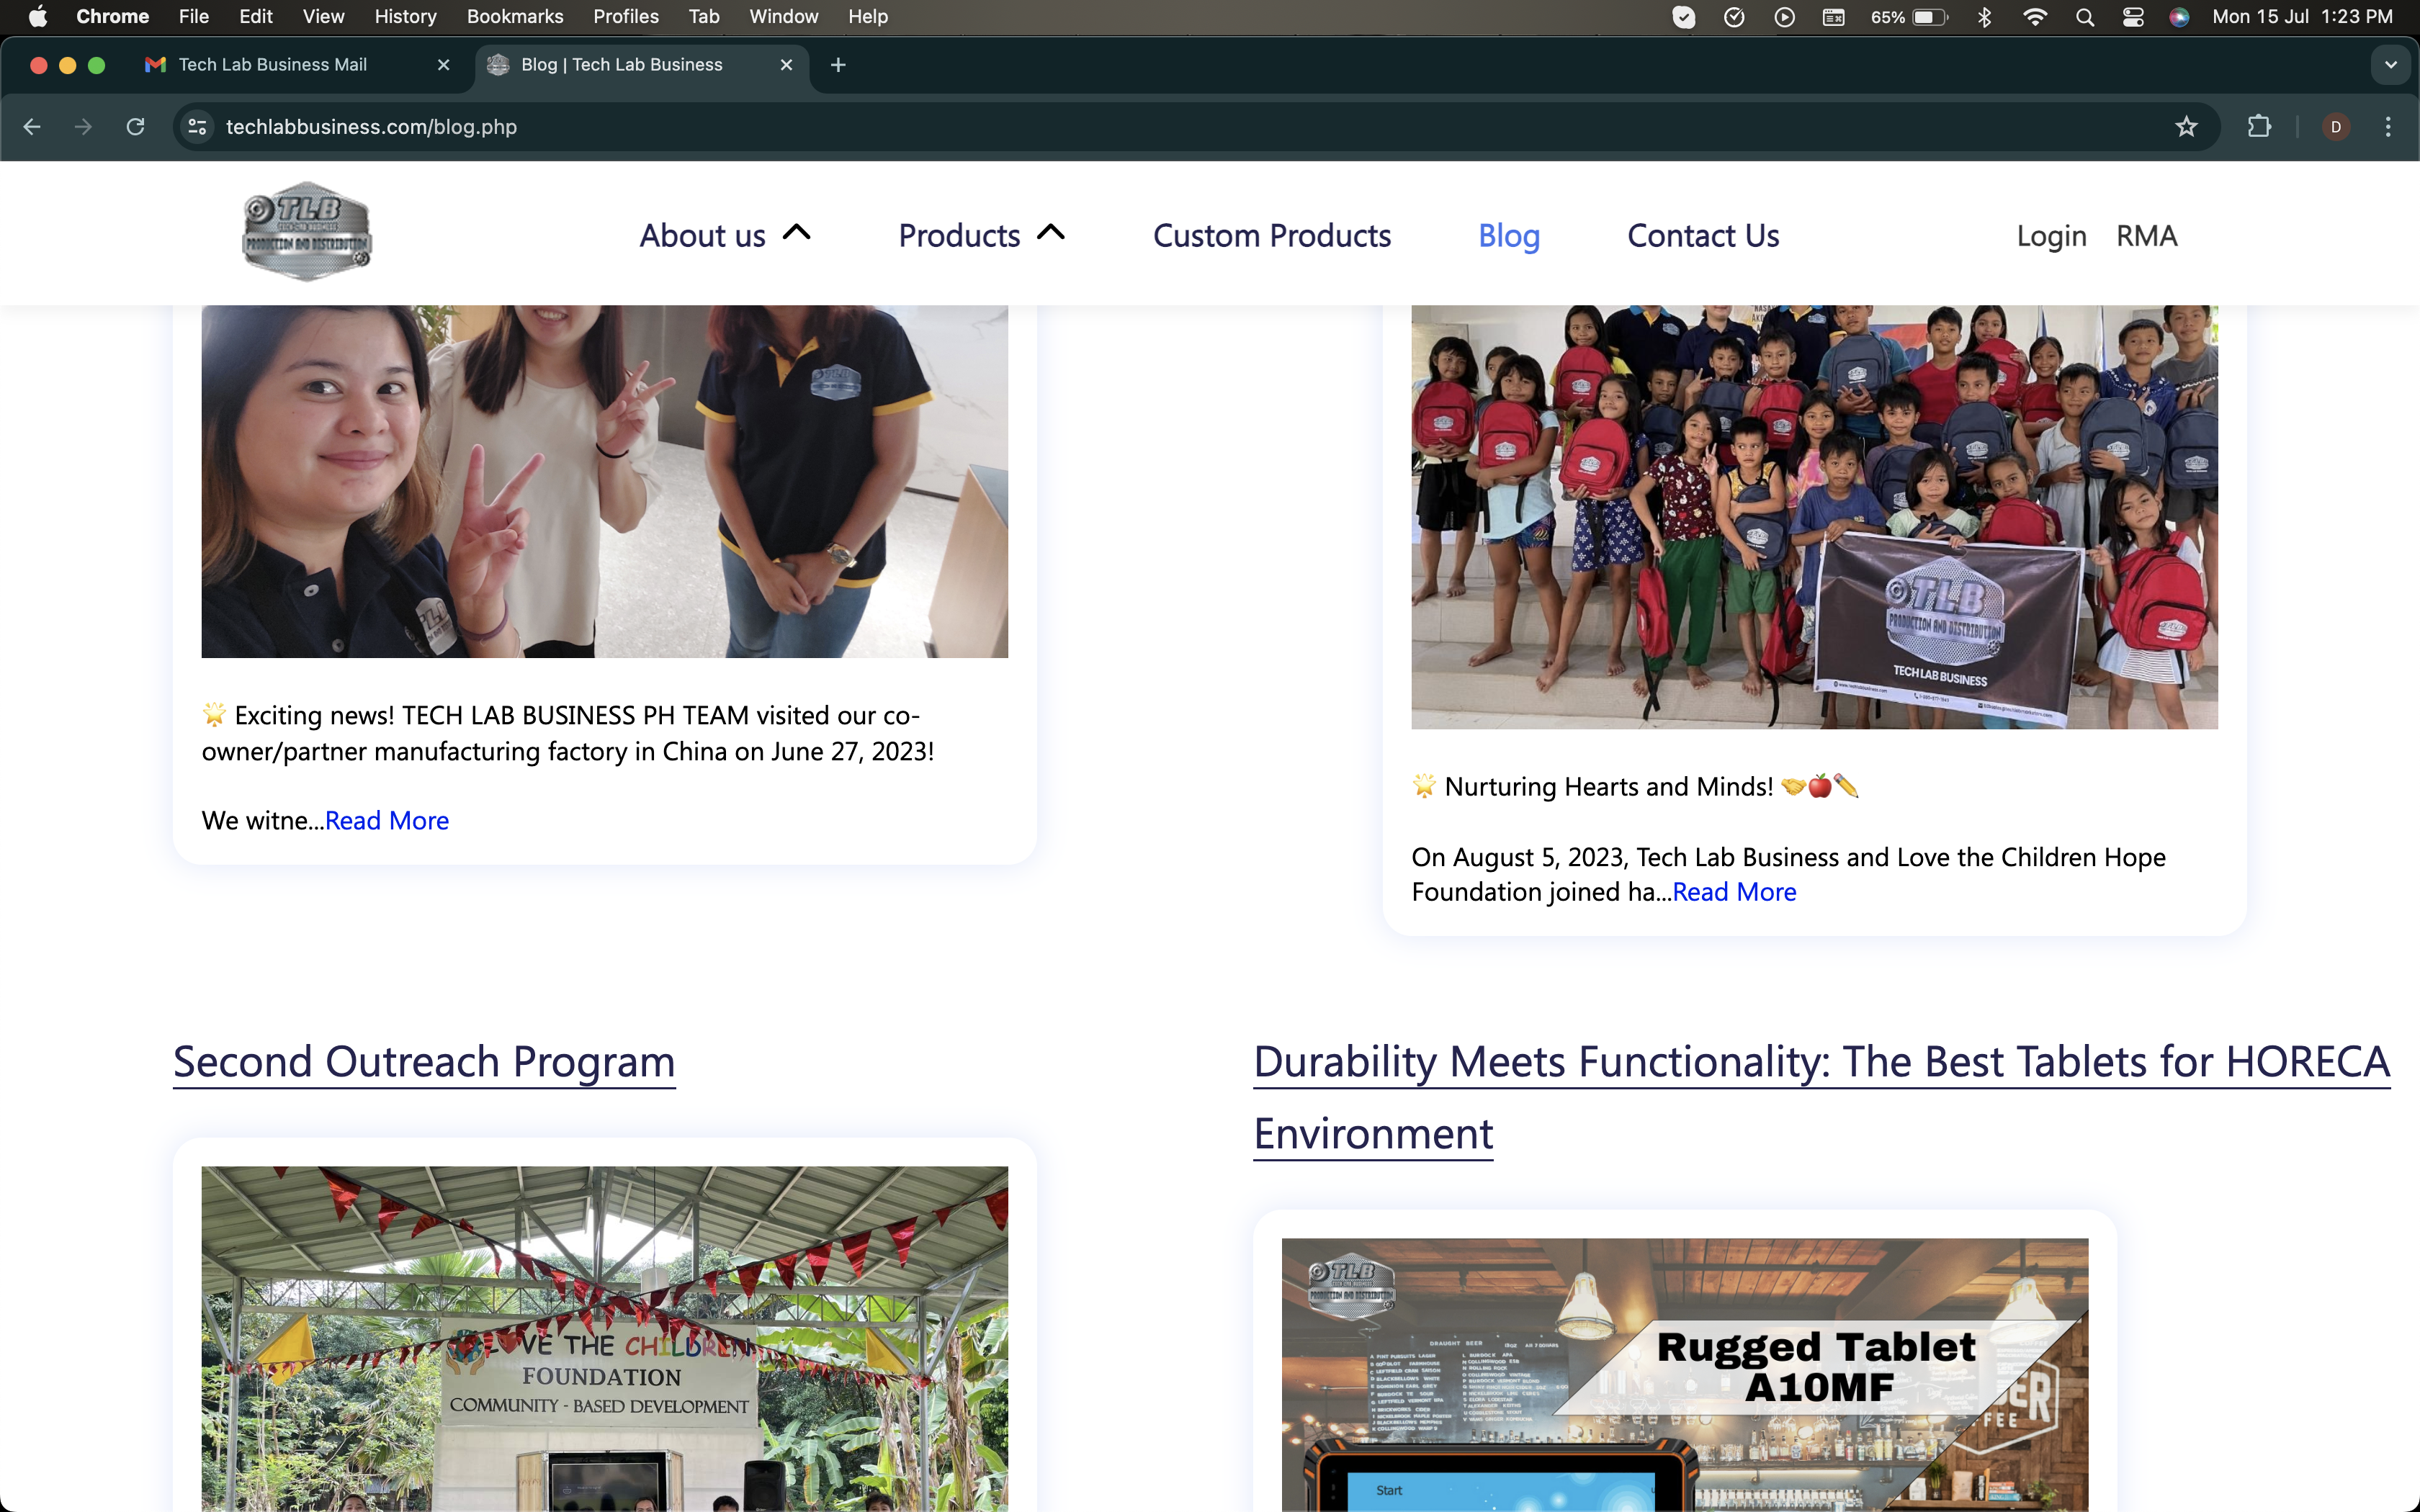Open the Chrome menu in the menu bar
The height and width of the screenshot is (1512, 2420).
point(112,17)
